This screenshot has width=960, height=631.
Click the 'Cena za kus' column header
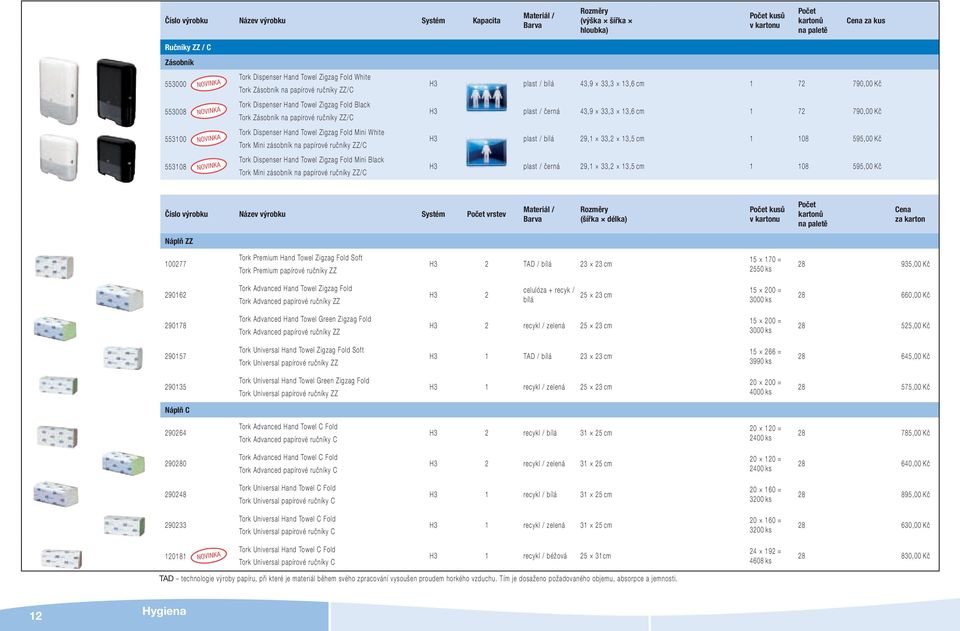coord(866,21)
